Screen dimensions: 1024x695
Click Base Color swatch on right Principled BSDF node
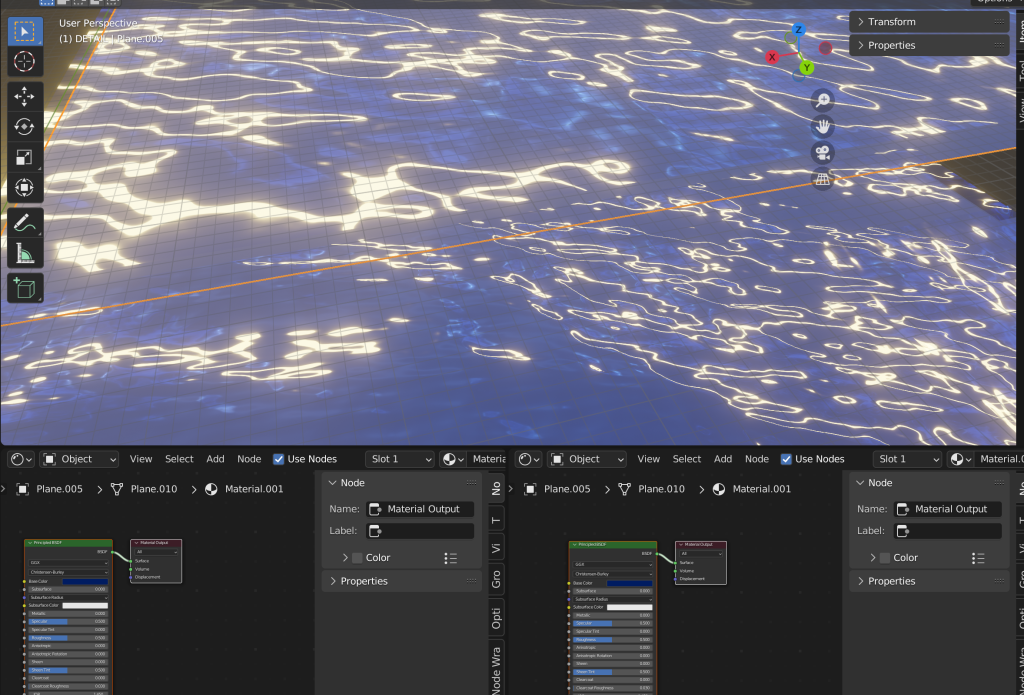[x=630, y=583]
